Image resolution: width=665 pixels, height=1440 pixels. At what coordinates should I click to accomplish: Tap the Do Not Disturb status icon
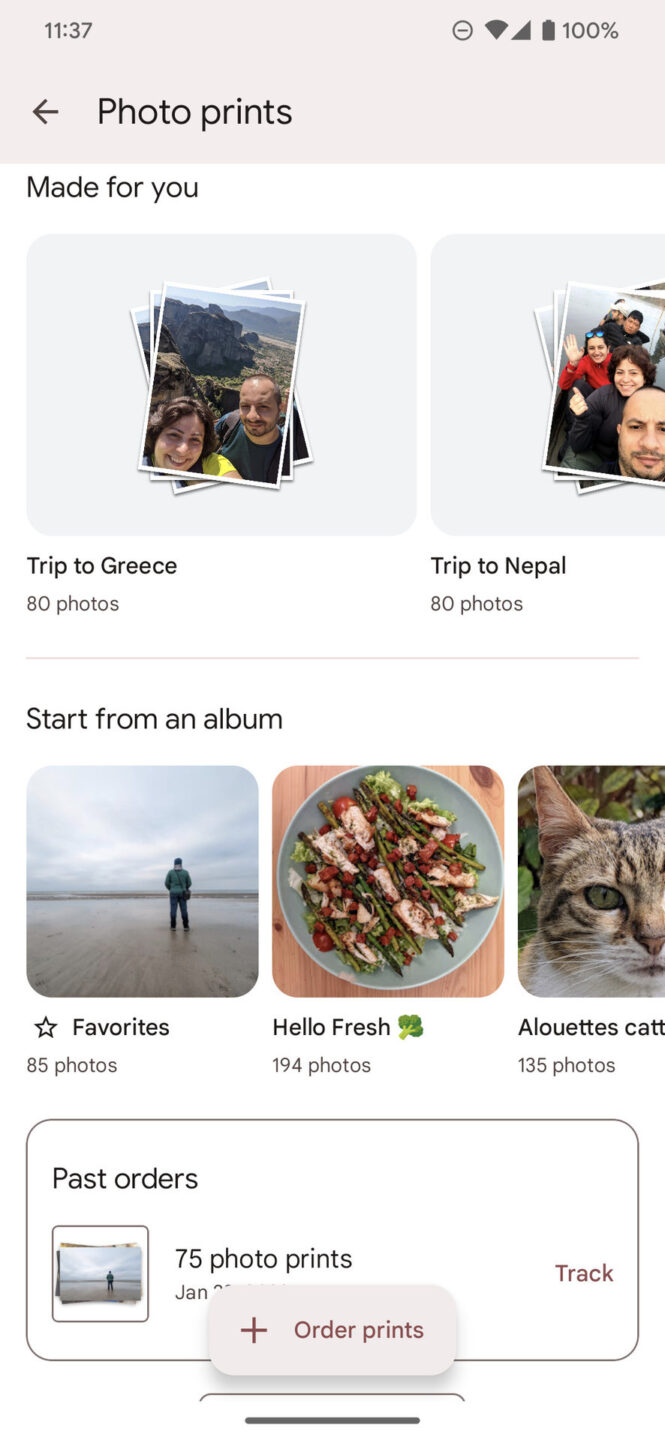click(x=462, y=30)
